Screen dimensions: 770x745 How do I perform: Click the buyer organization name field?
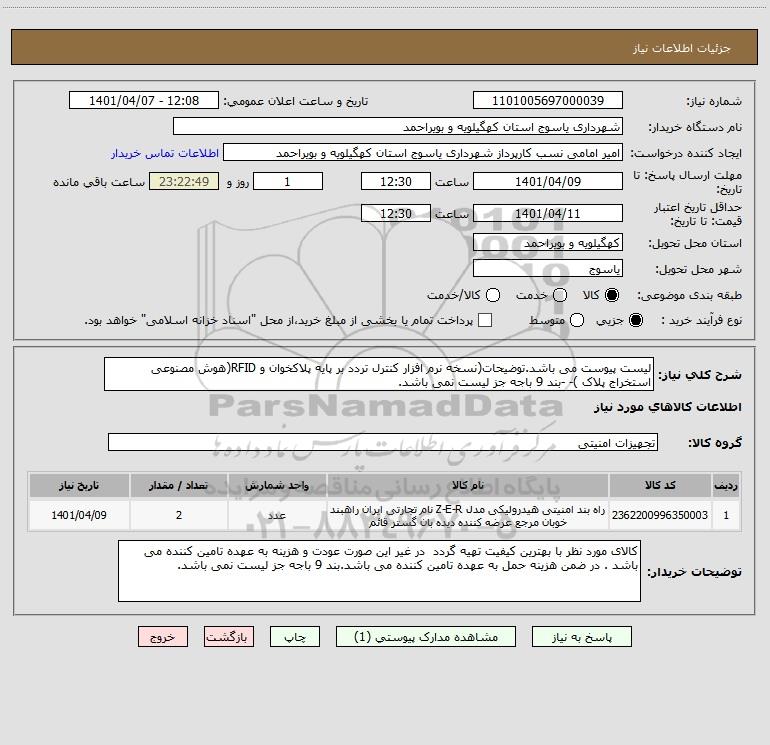coord(398,127)
